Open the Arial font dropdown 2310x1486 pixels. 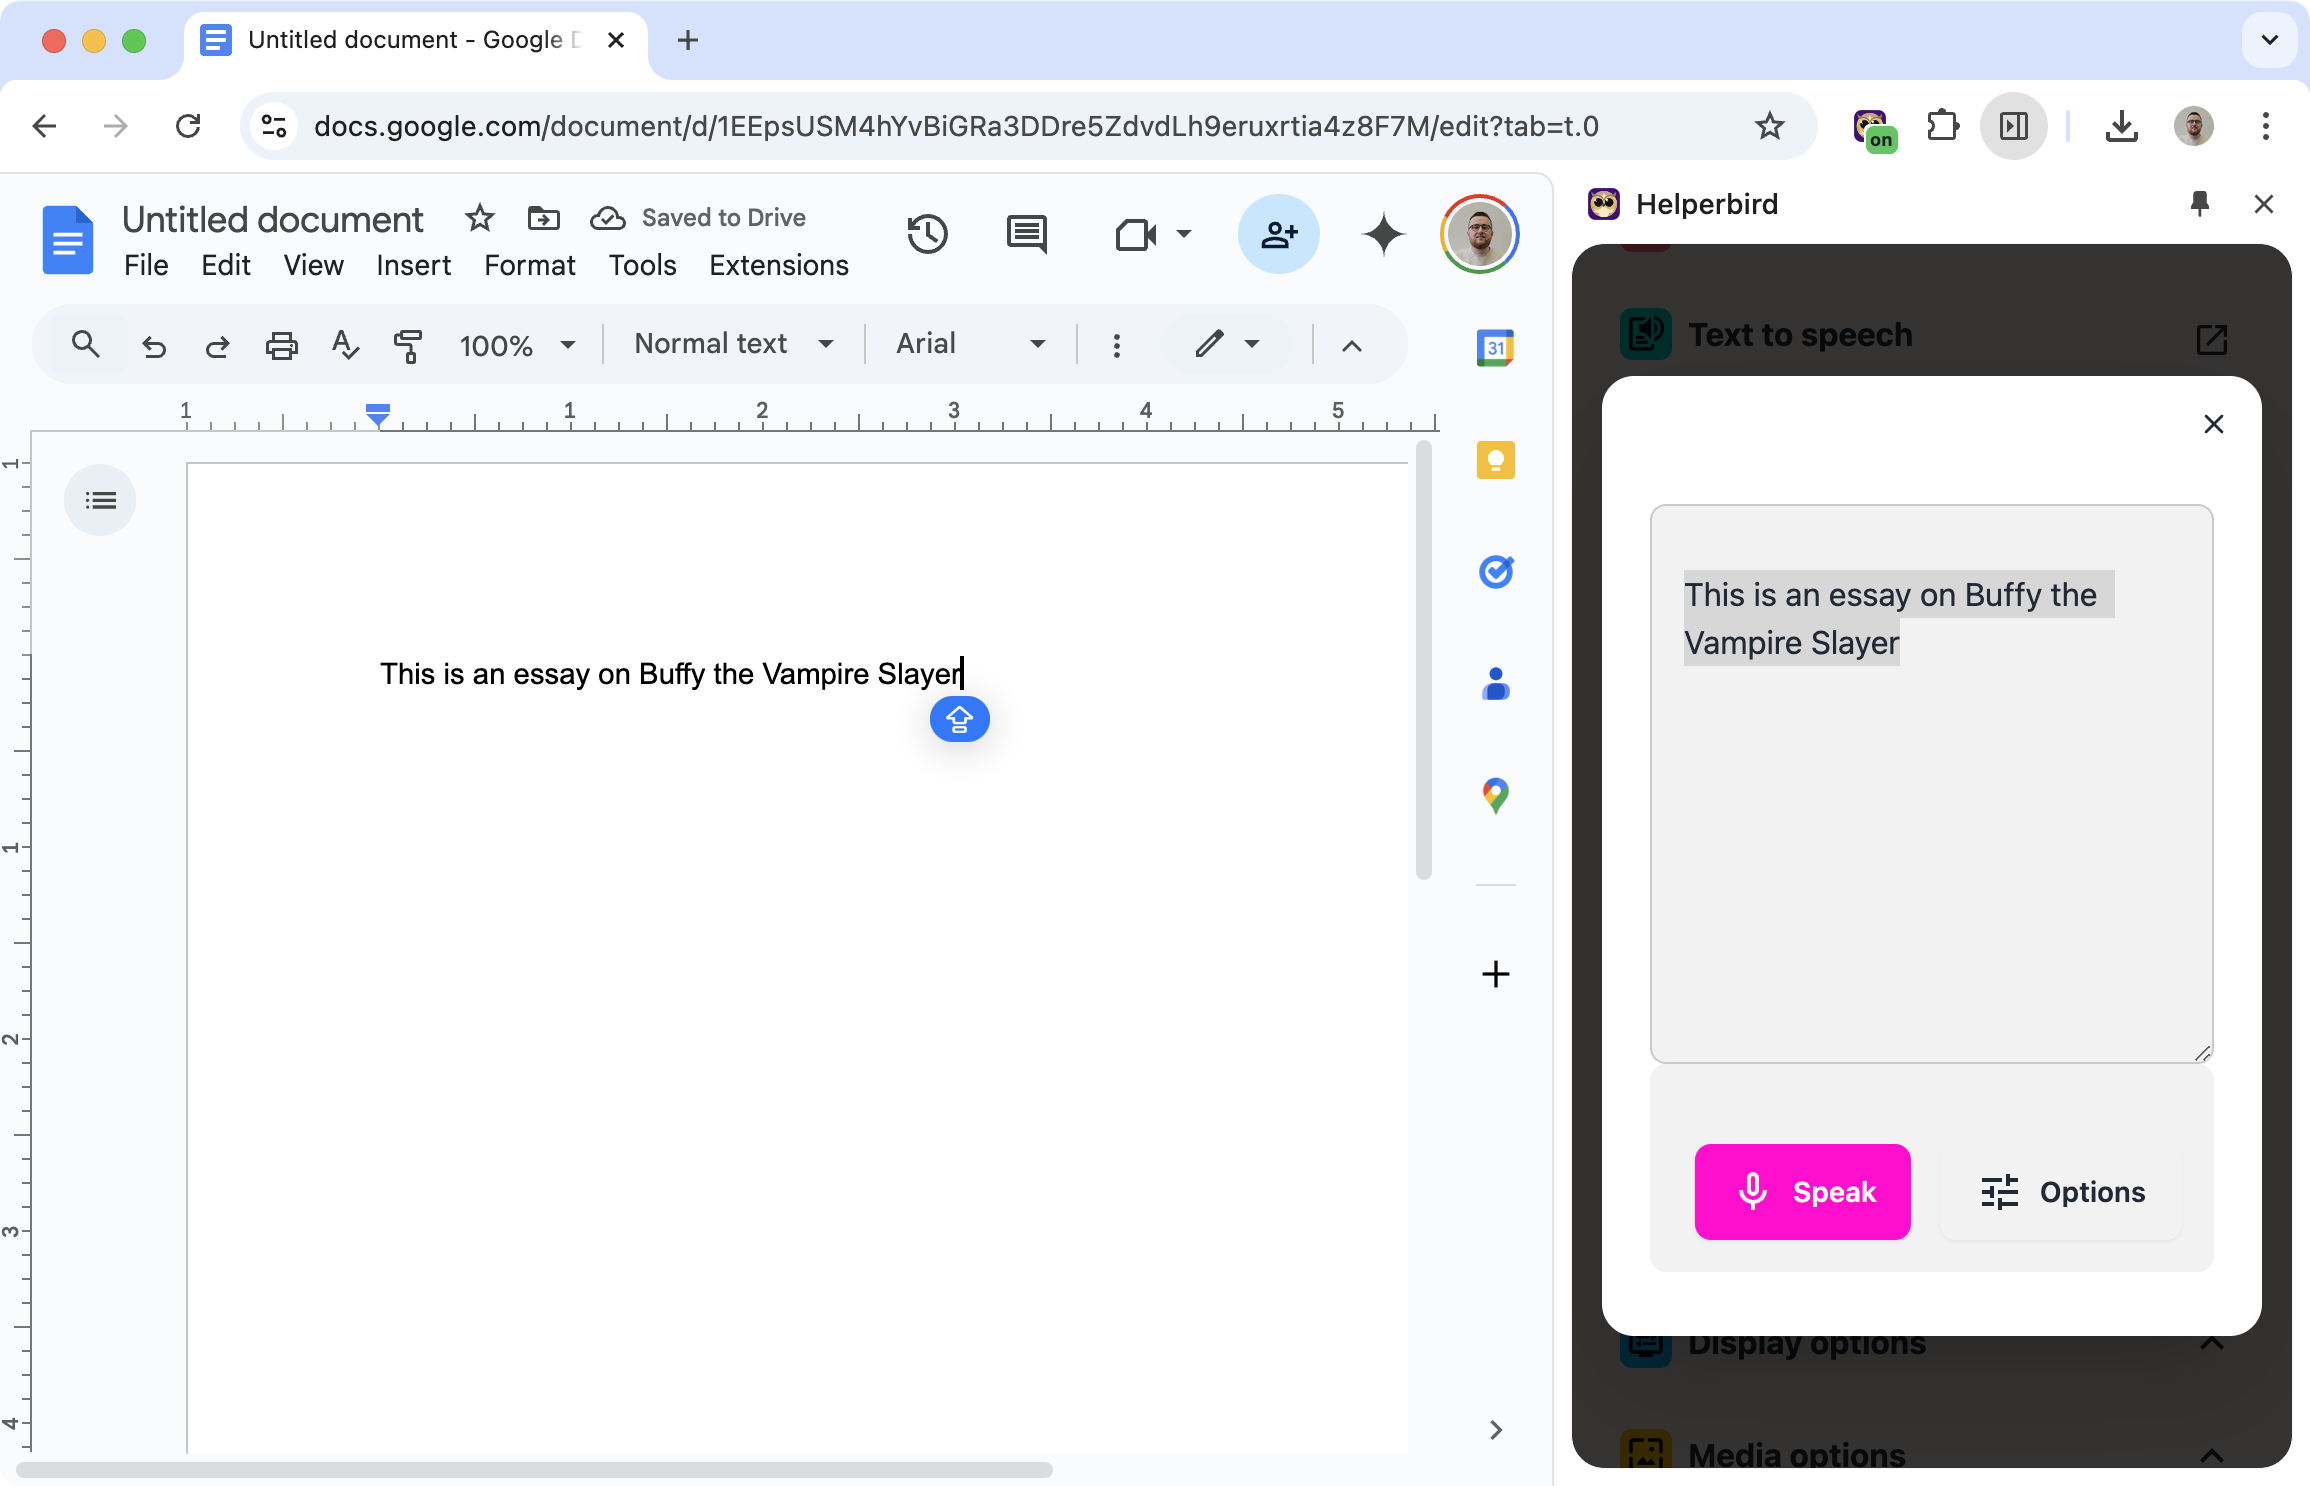[x=969, y=344]
